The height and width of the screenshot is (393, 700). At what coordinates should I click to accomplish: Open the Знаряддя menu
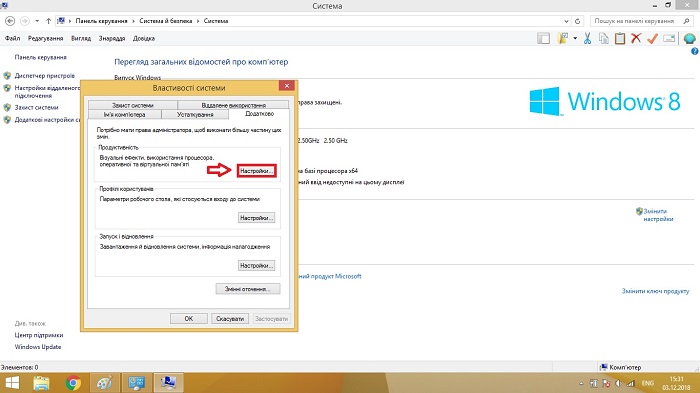pos(112,38)
